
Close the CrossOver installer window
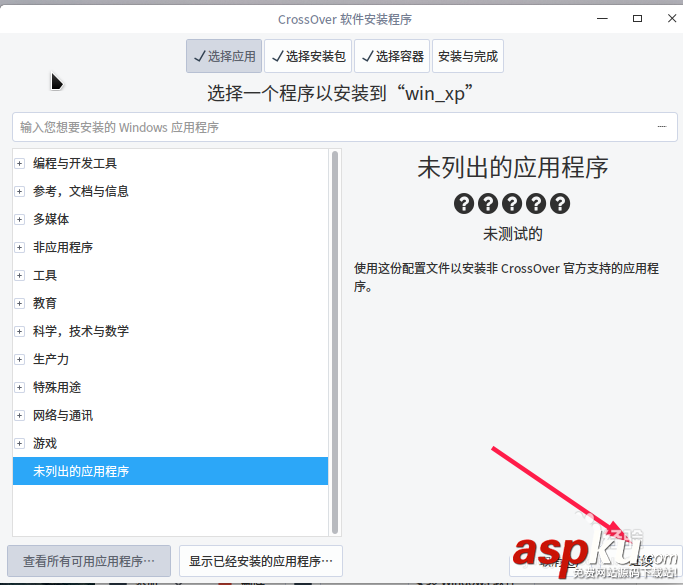pyautogui.click(x=672, y=18)
